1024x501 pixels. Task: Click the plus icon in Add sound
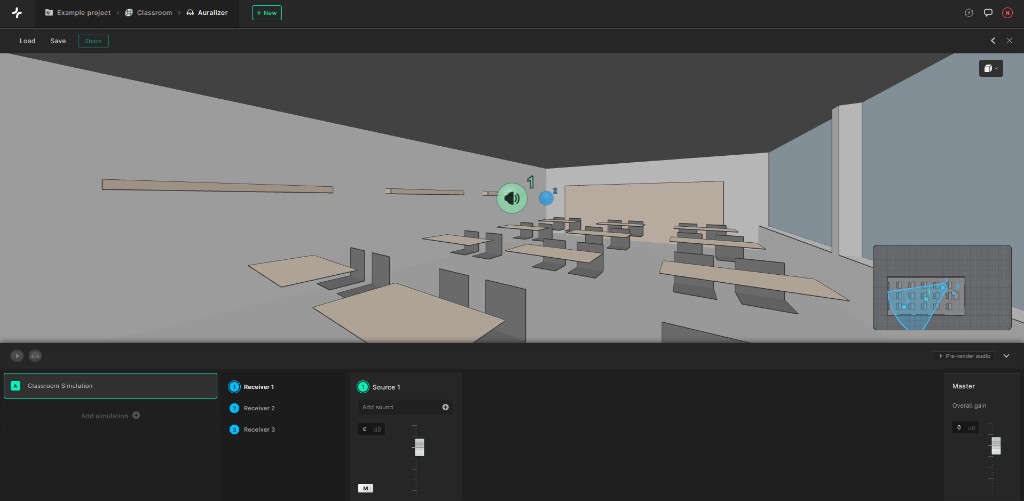tap(445, 407)
